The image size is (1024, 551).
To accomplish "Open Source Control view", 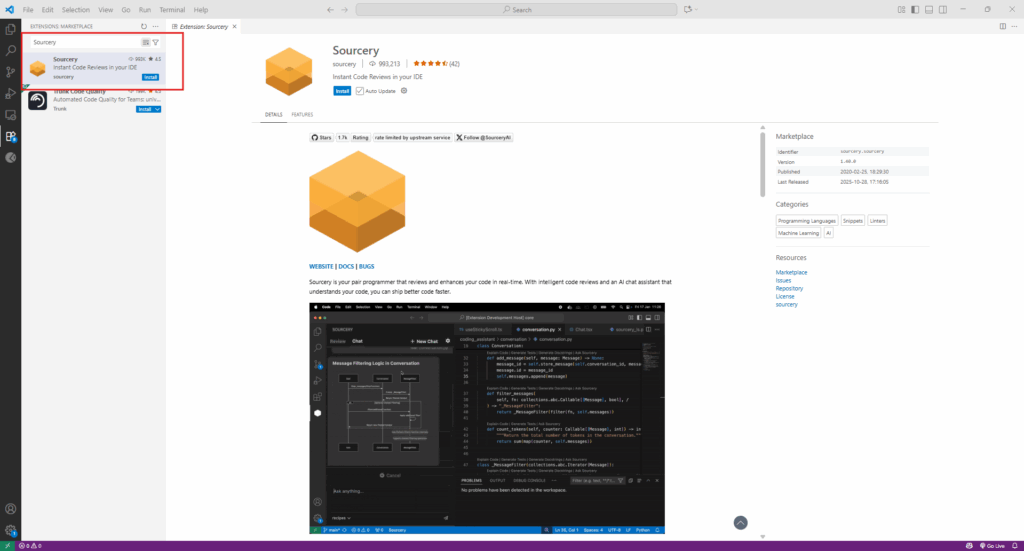I will (x=11, y=72).
